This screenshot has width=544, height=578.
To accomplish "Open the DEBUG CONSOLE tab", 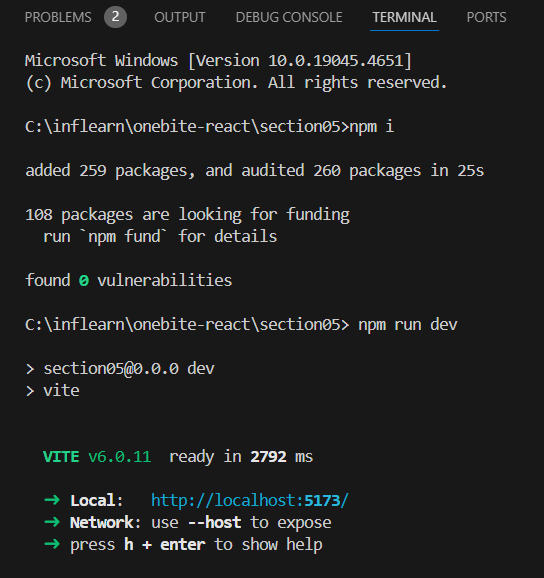I will click(x=289, y=17).
